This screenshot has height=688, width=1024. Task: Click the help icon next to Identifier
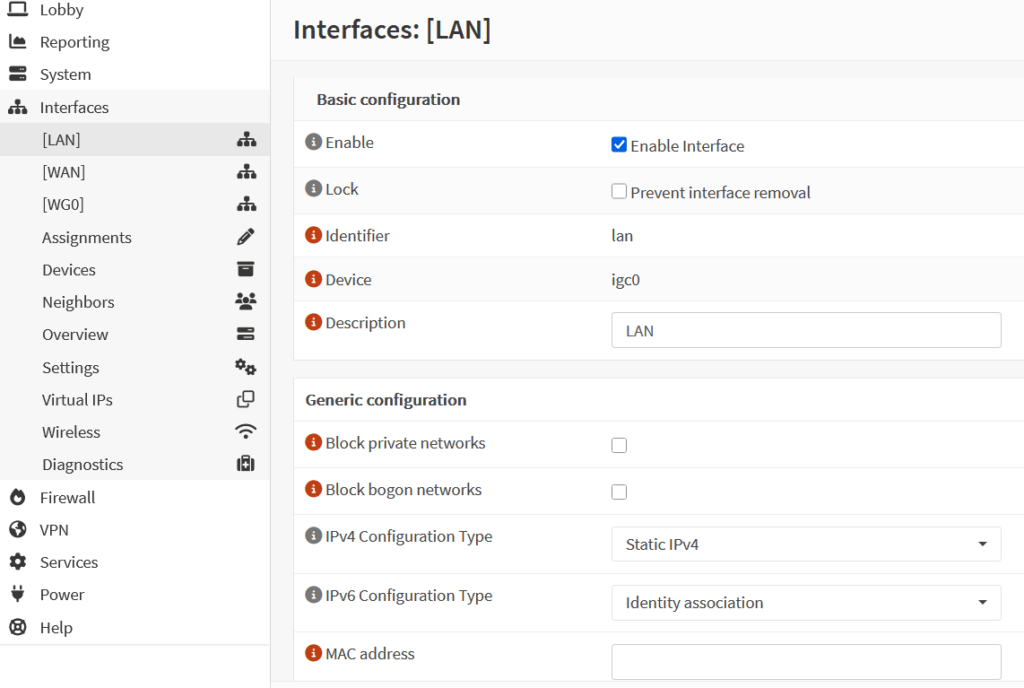coord(313,236)
